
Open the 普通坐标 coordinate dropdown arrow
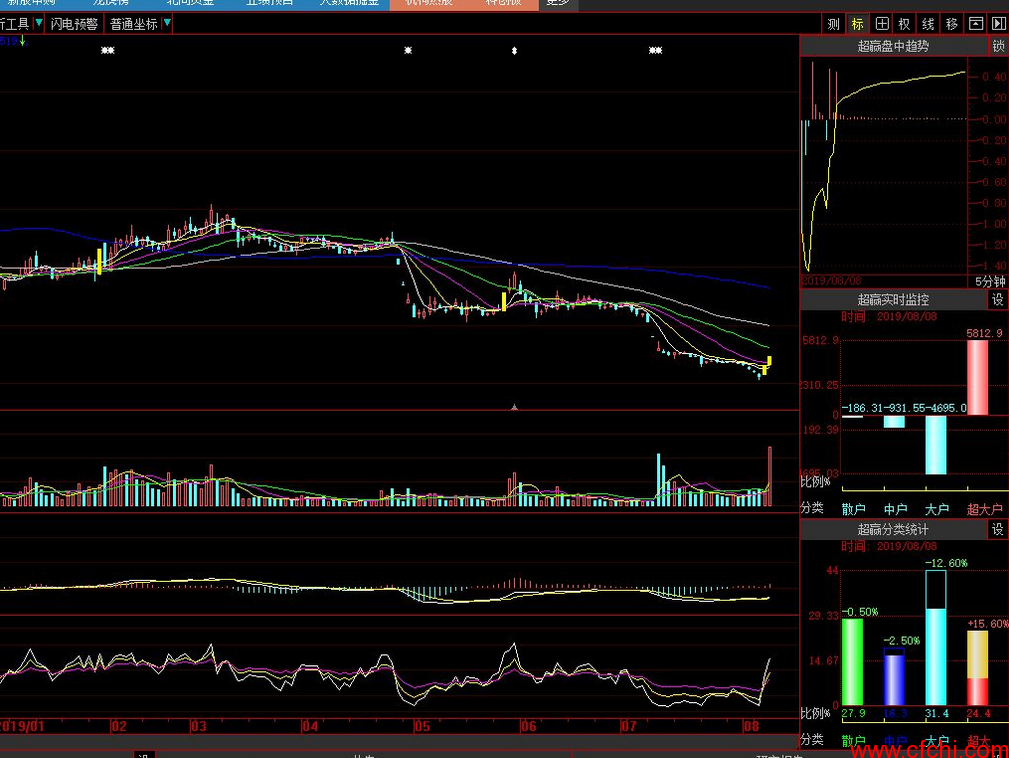(167, 24)
